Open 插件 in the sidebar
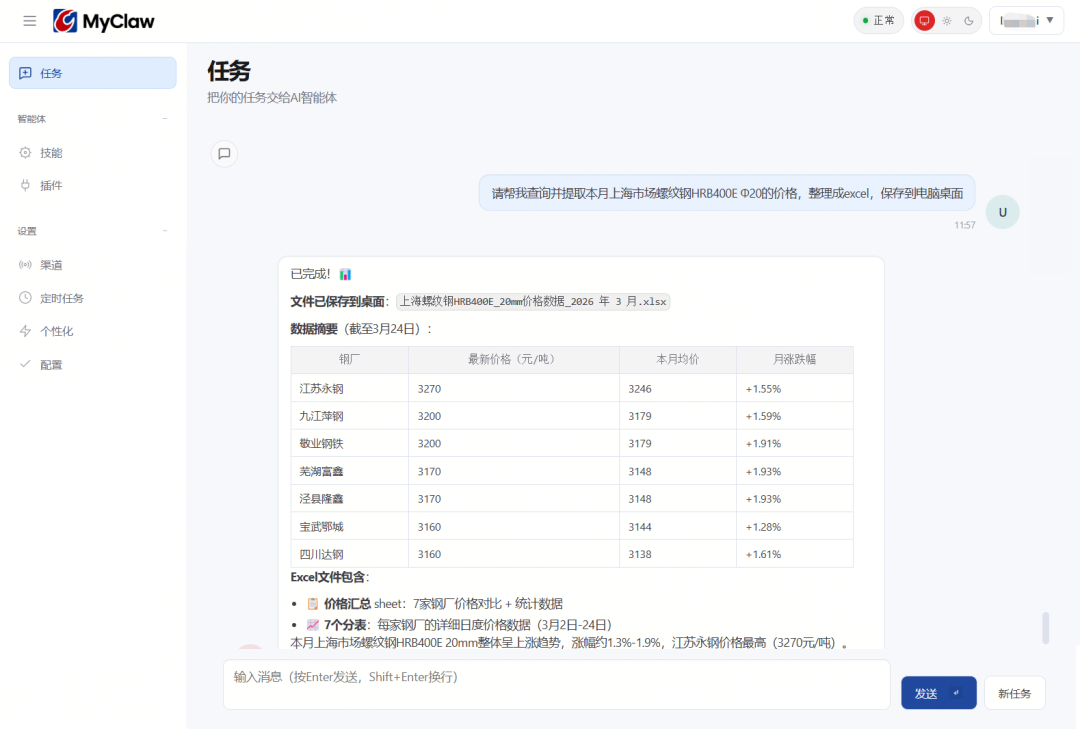1080x729 pixels. [x=92, y=185]
